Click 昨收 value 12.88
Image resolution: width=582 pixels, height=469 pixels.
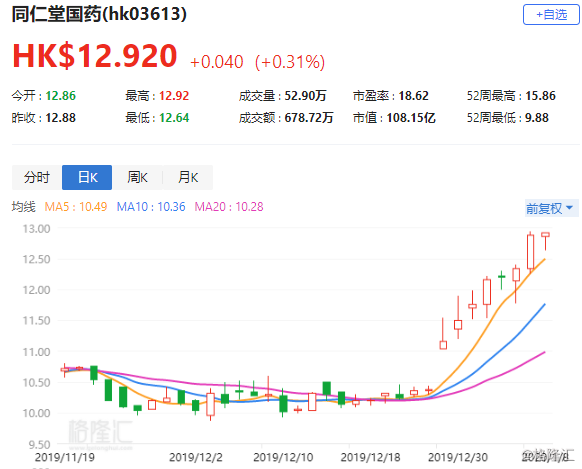[x=61, y=118]
